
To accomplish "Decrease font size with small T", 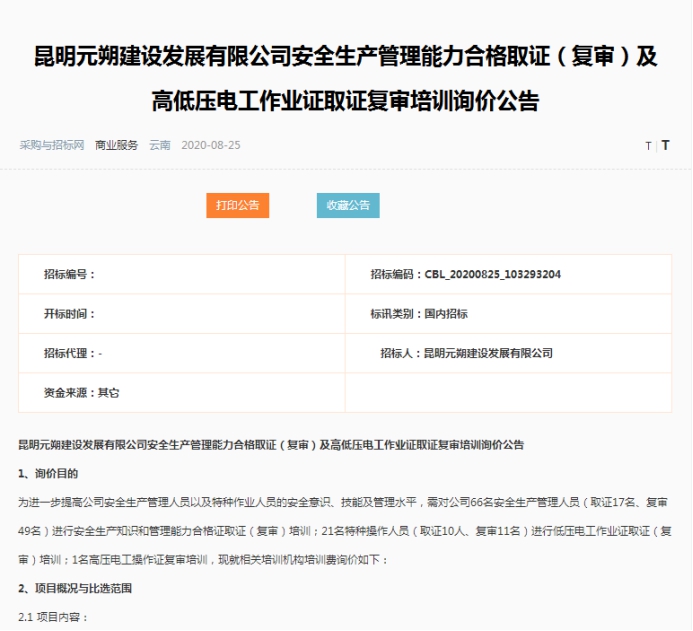I will [648, 146].
